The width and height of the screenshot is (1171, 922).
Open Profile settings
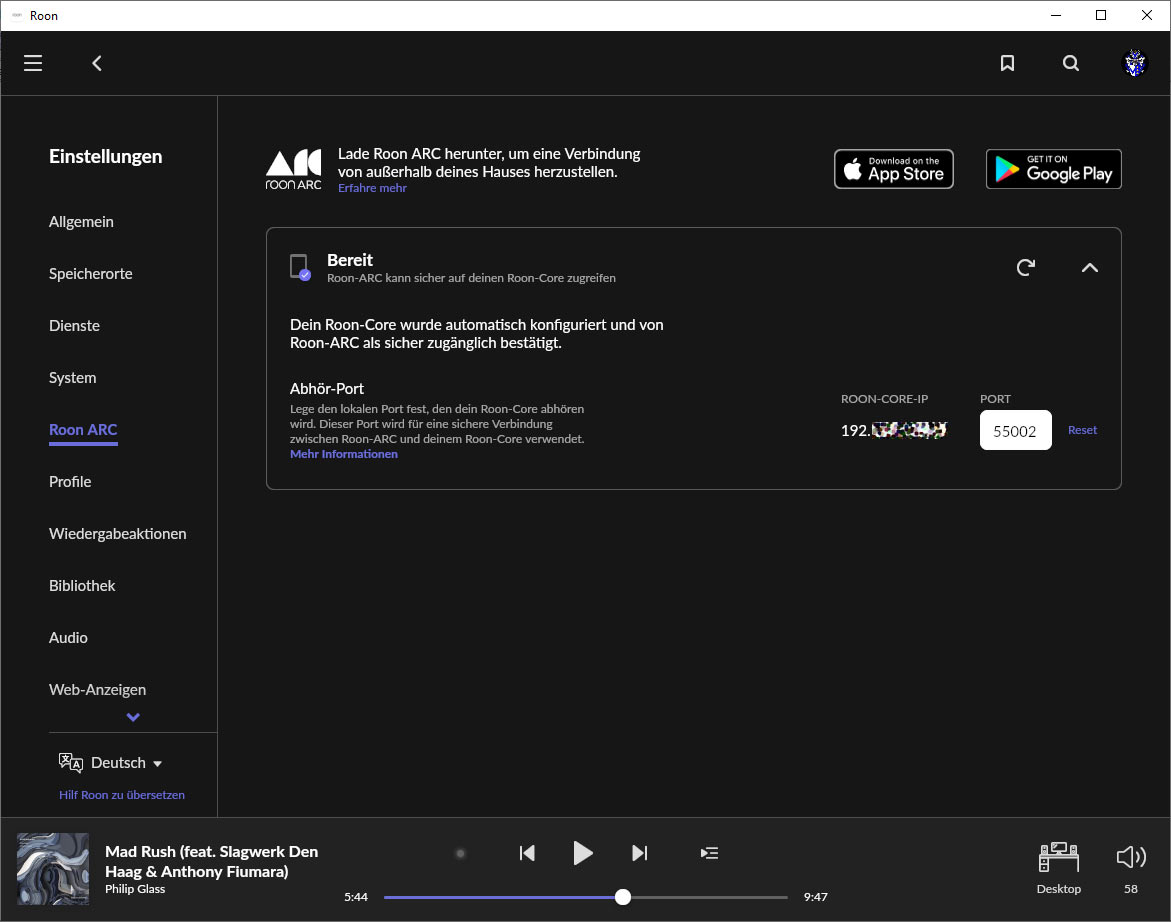(70, 482)
